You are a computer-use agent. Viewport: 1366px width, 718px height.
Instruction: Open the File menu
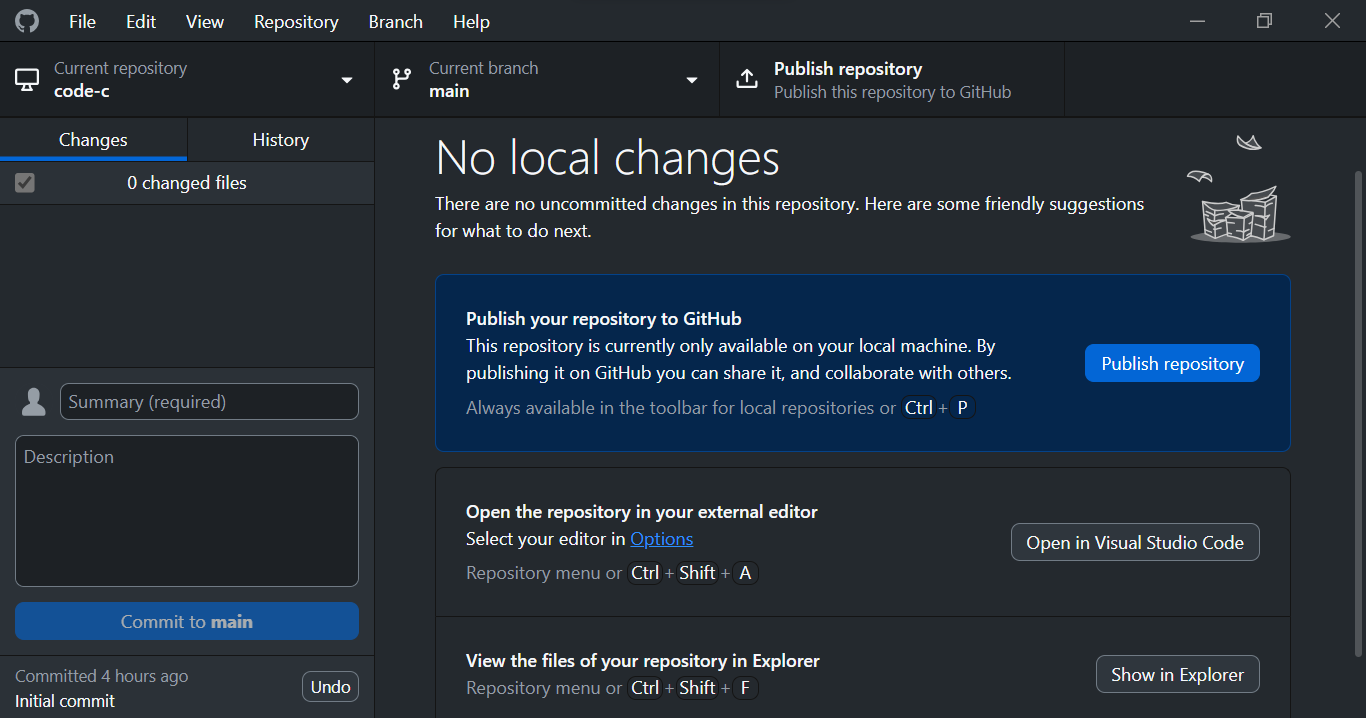82,21
